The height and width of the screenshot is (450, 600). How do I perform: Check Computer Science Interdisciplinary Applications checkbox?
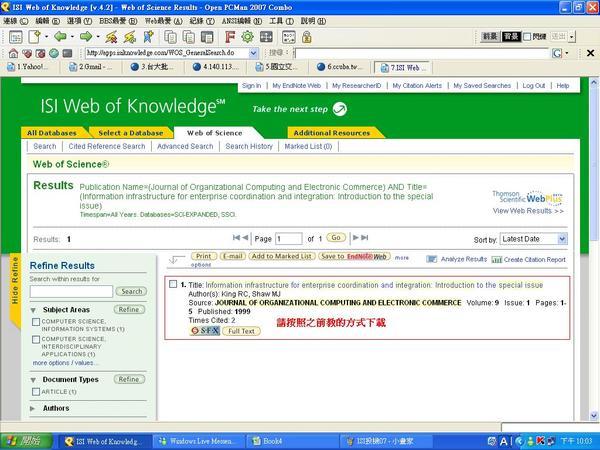[x=36, y=339]
